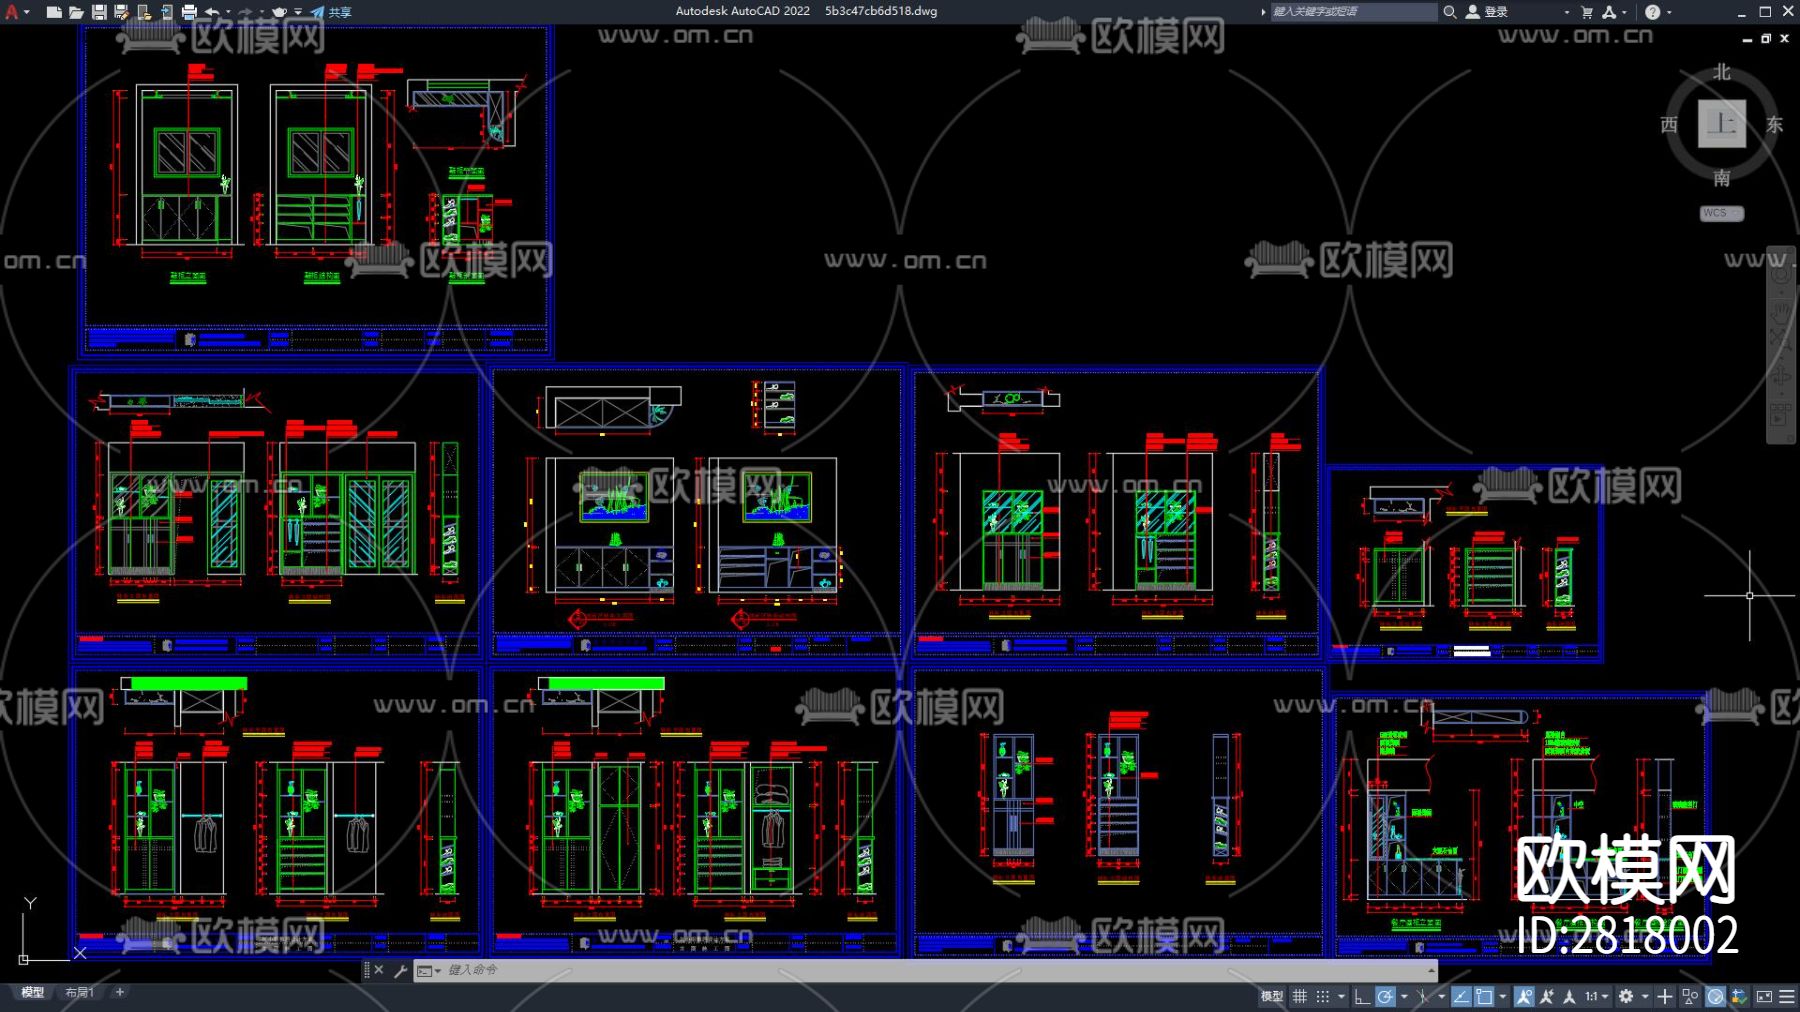Toggle isolate objects icon
This screenshot has width=1800, height=1012.
pyautogui.click(x=1690, y=996)
